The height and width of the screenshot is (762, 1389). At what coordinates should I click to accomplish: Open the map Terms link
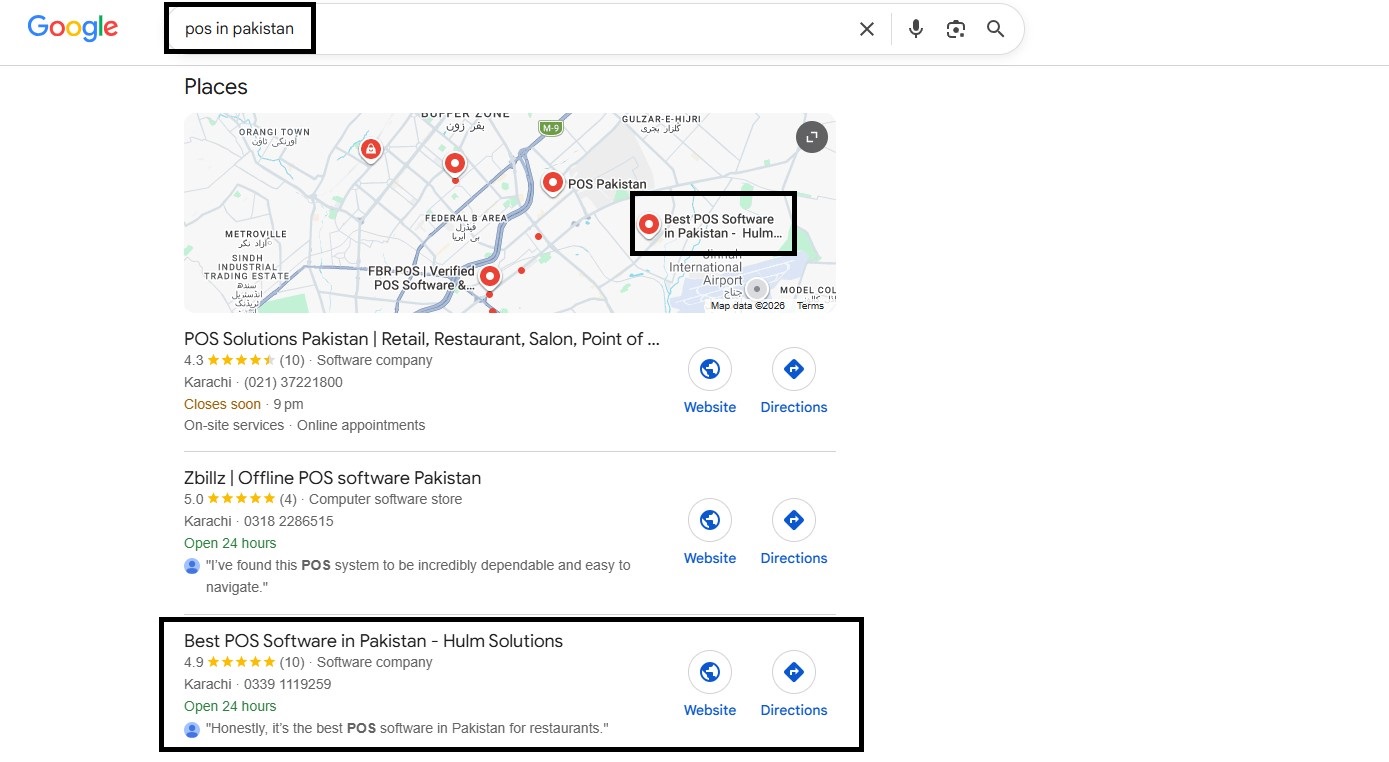[810, 306]
